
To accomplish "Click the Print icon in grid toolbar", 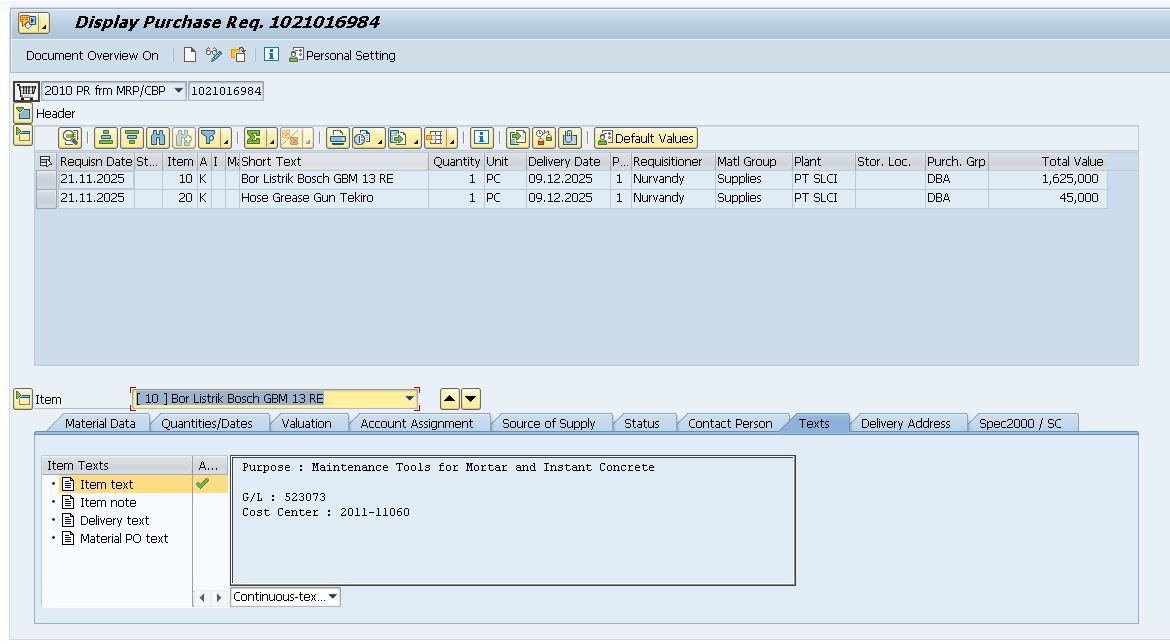I will 338,138.
